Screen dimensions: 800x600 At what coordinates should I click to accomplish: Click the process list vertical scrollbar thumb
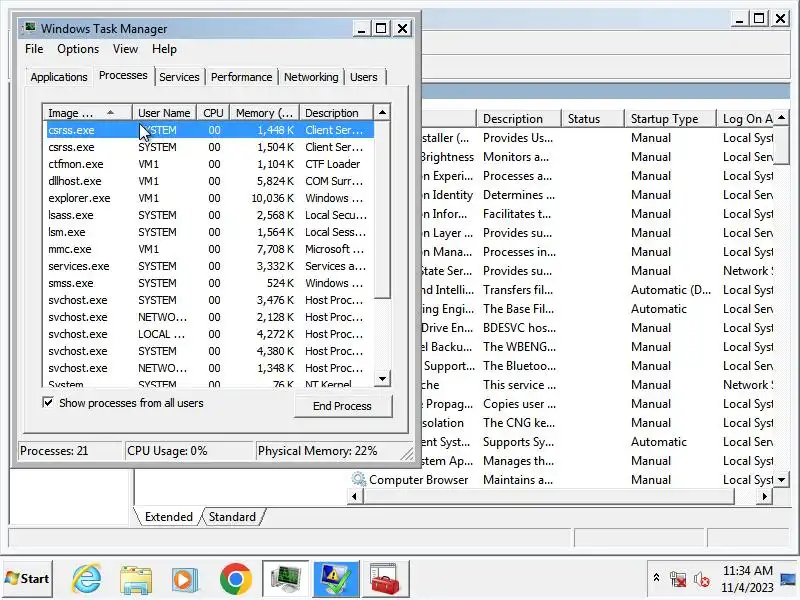(382, 209)
